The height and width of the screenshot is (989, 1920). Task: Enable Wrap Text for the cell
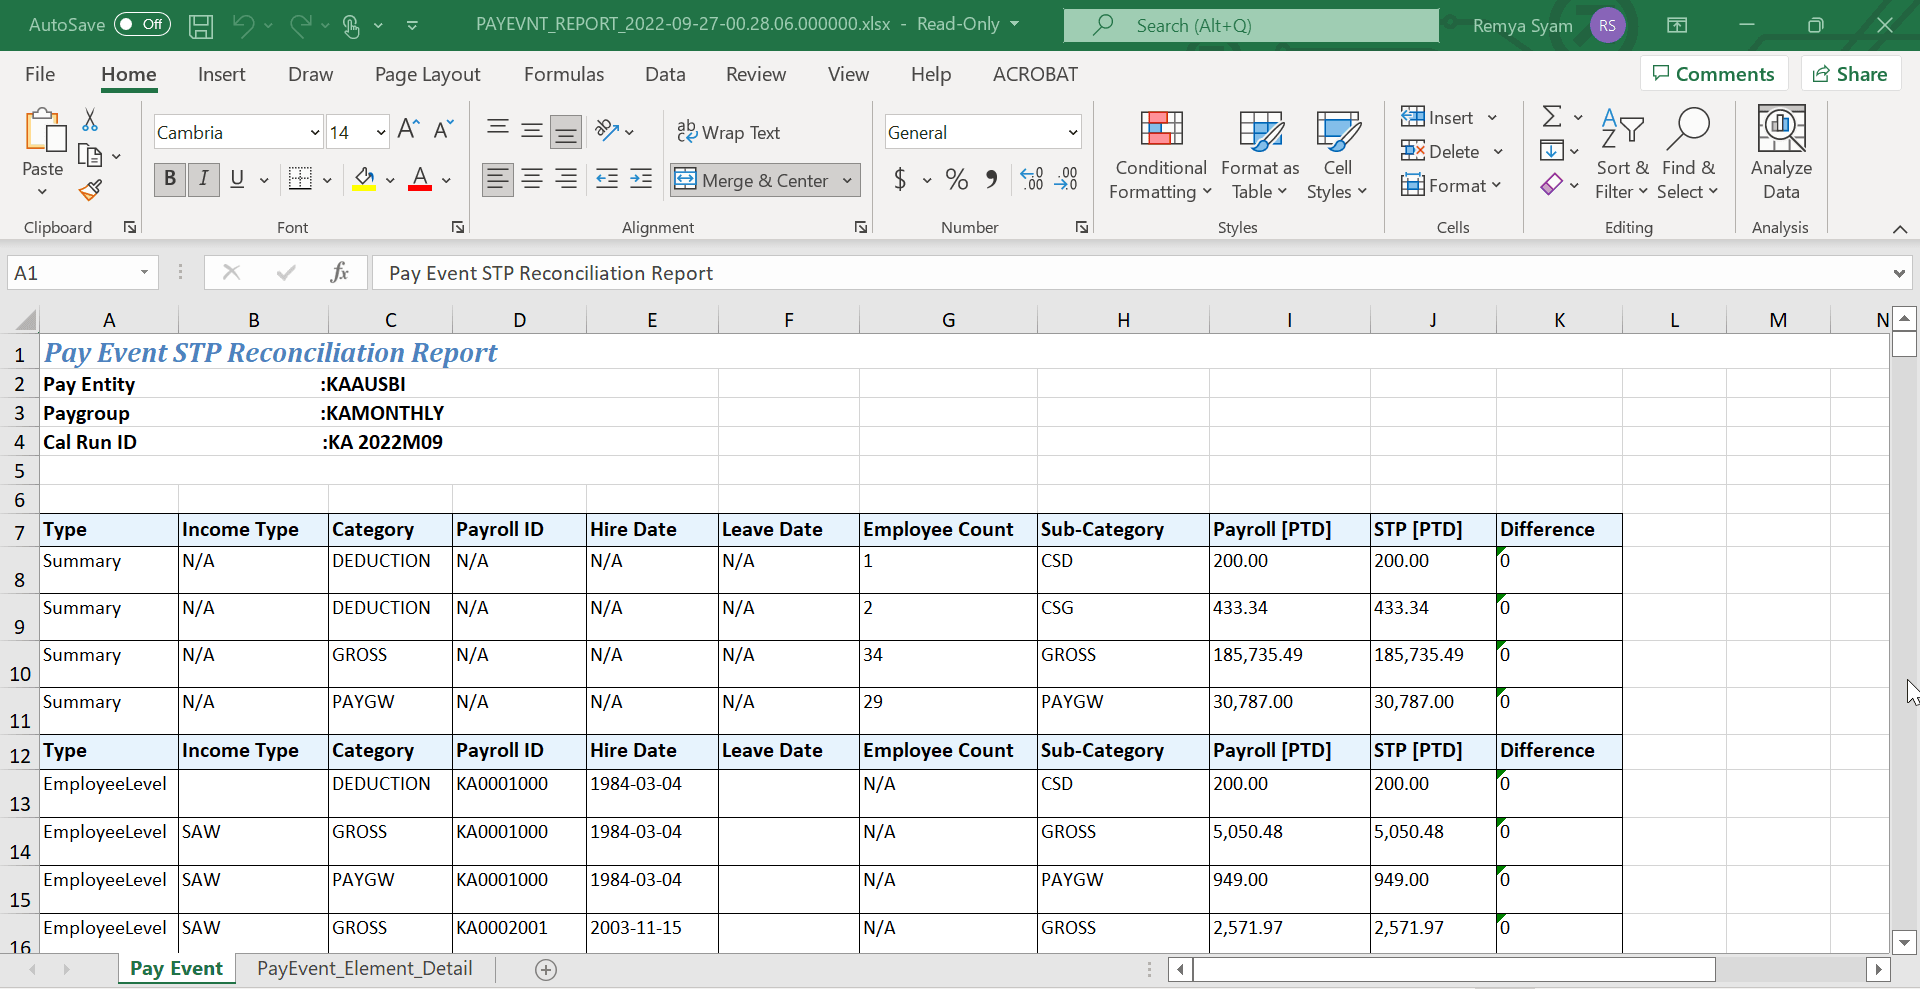coord(729,131)
